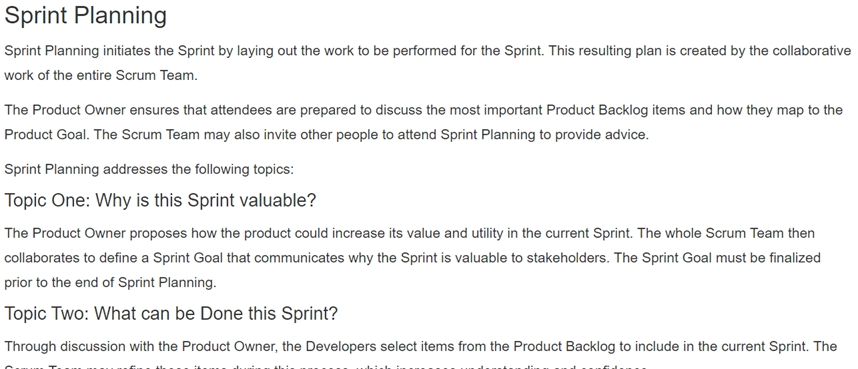Screen dimensions: 858x369
Task: Click the line starting "collaborates to define a Sprint Goal"
Action: click(413, 258)
